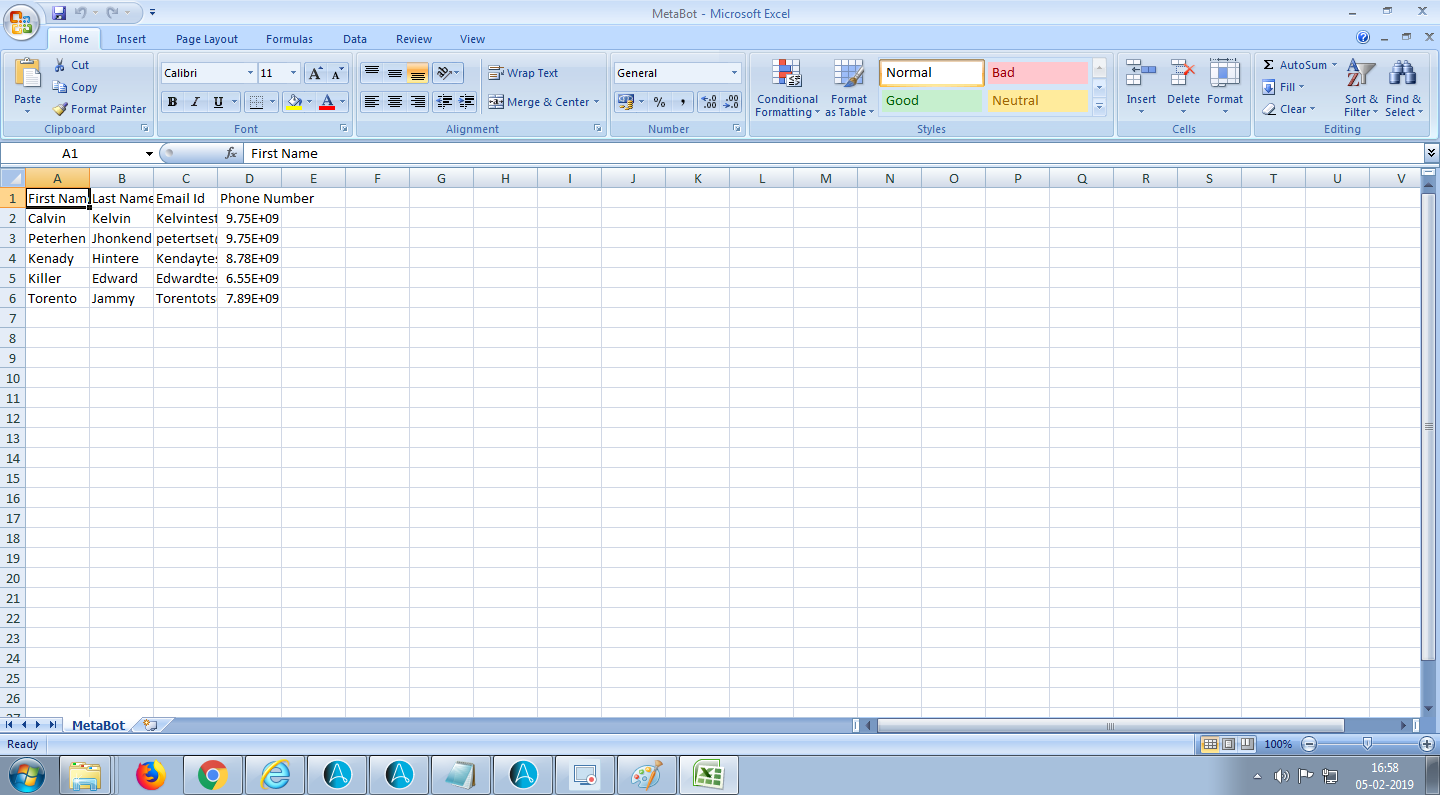Open the font name dropdown showing Calibri

[250, 73]
